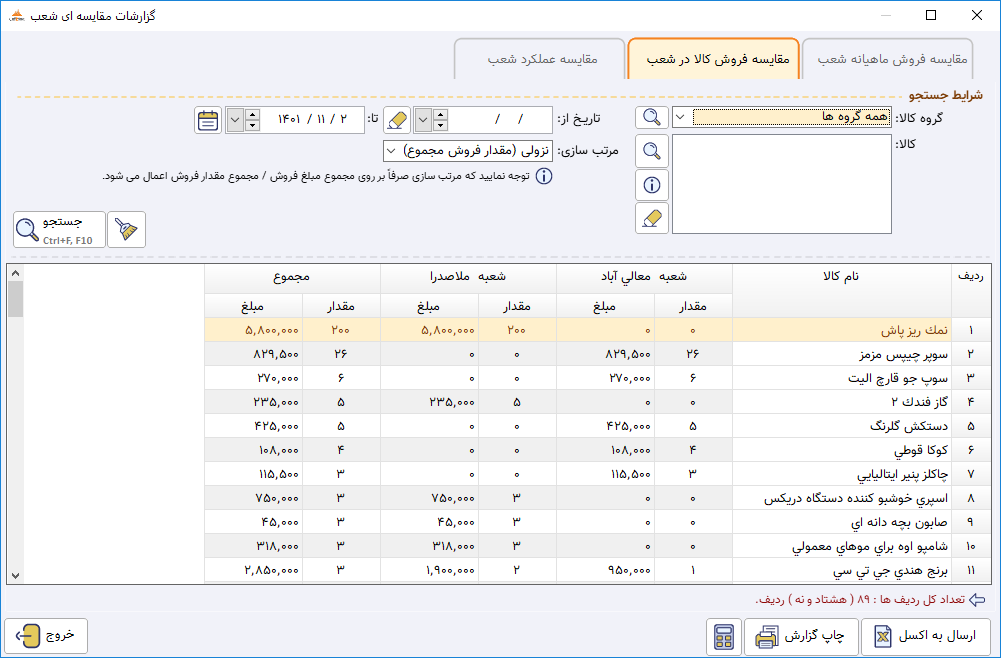The width and height of the screenshot is (1001, 658).
Task: Open the مرتب سازی sort order dropdown
Action: (391, 151)
